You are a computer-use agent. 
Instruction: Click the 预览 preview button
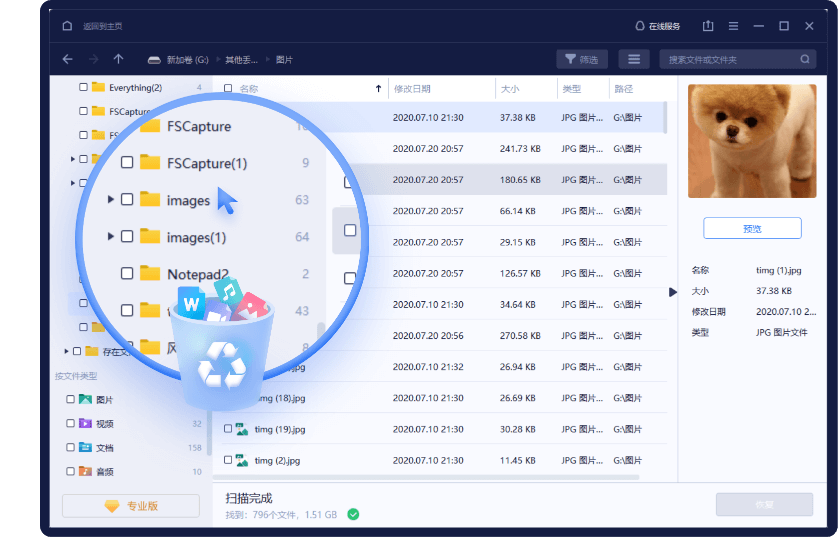(x=752, y=228)
